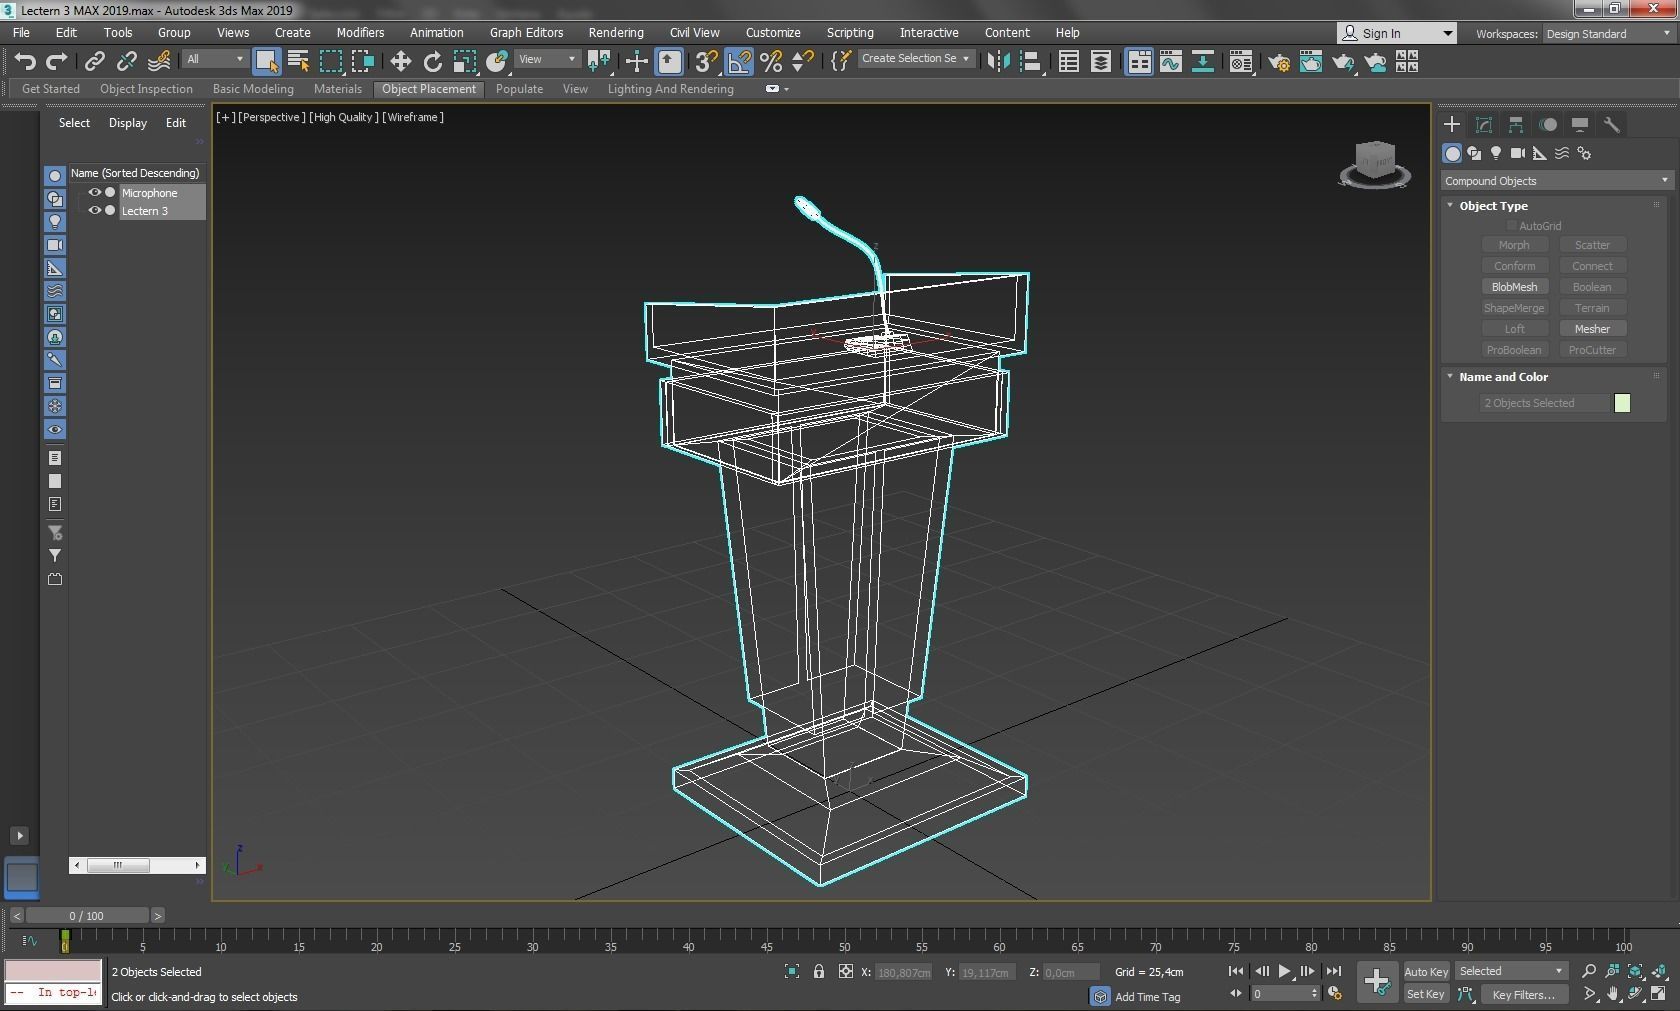Click the Redo arrow icon
This screenshot has width=1680, height=1011.
tap(57, 62)
